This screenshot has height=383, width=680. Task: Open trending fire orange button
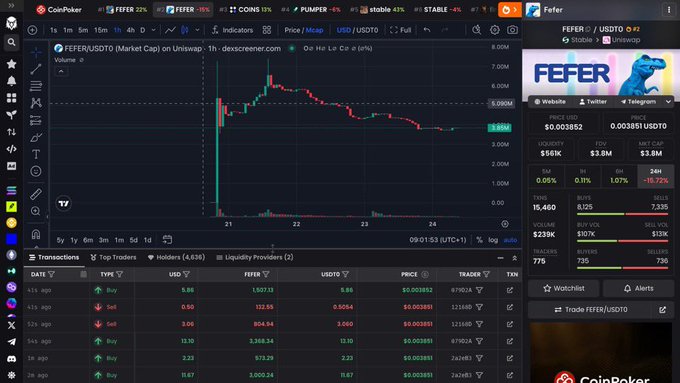510,10
